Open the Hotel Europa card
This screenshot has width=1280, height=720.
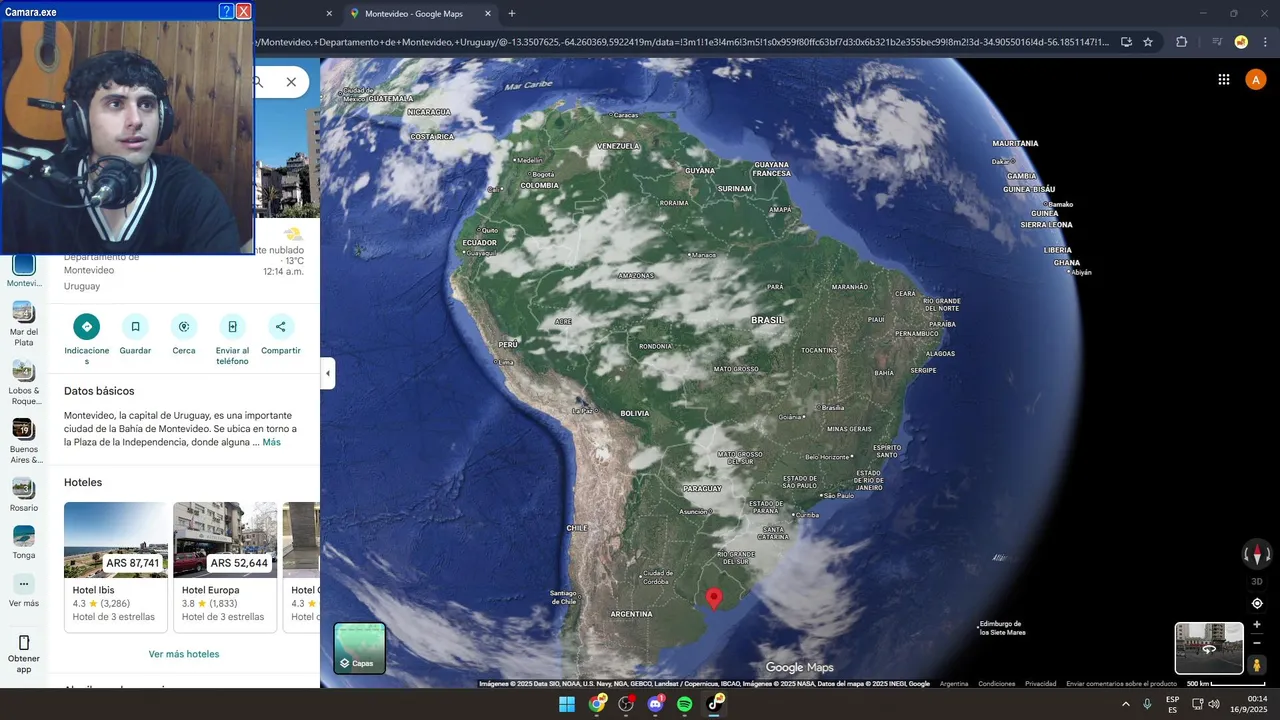click(x=225, y=567)
